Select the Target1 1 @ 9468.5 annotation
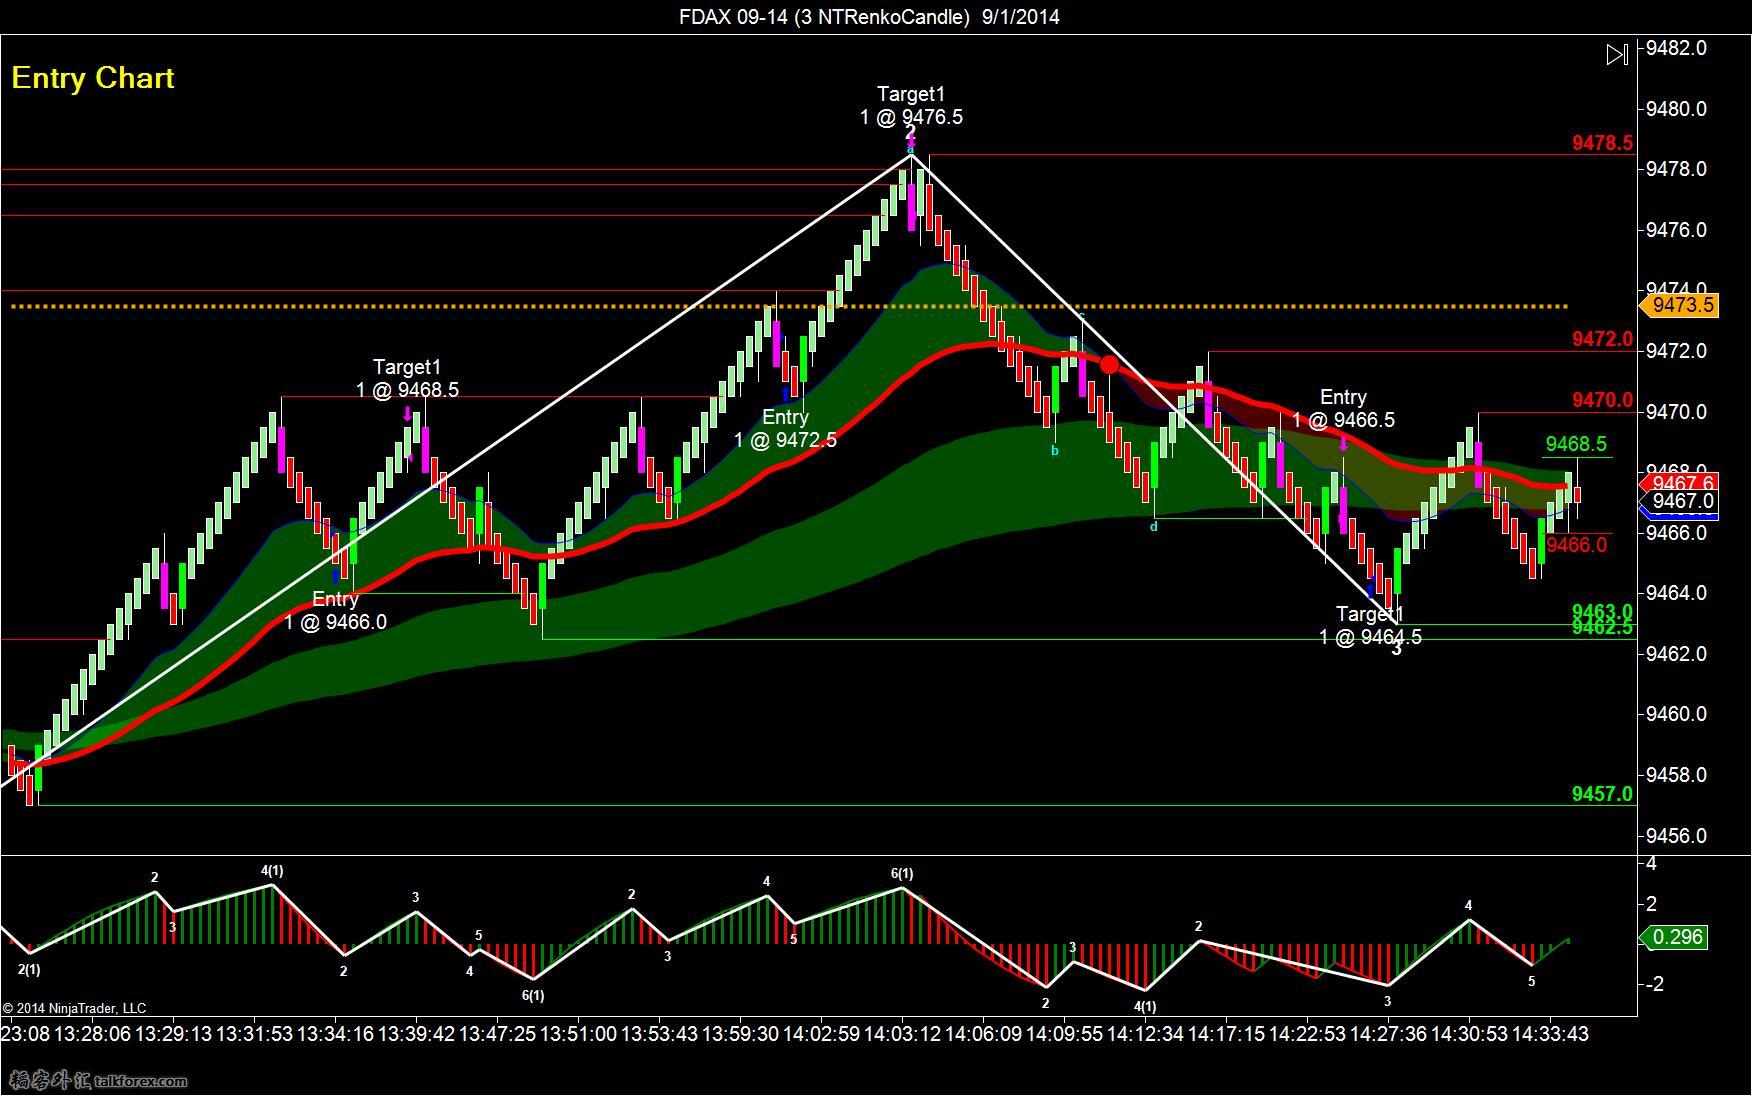The image size is (1752, 1096). [407, 378]
